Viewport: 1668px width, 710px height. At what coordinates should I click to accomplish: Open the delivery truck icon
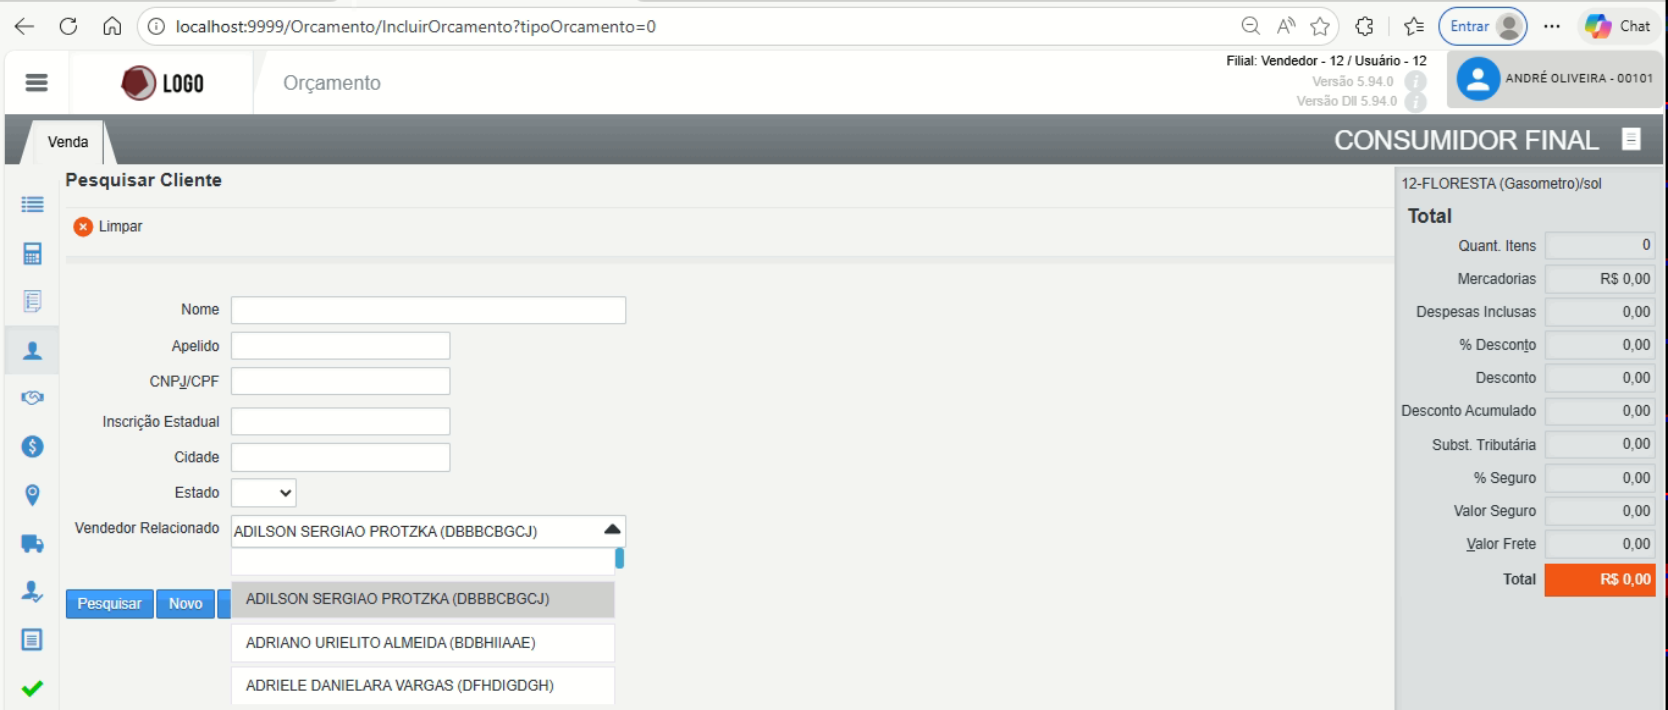coord(32,544)
